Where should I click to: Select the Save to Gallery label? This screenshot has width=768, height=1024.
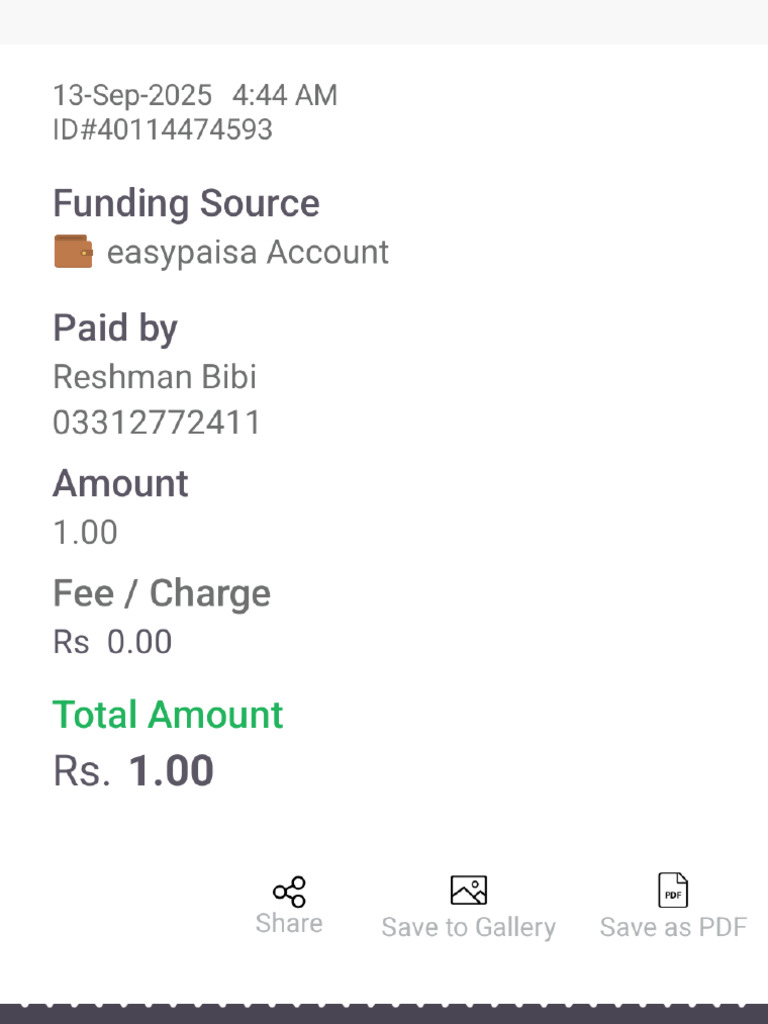point(469,927)
